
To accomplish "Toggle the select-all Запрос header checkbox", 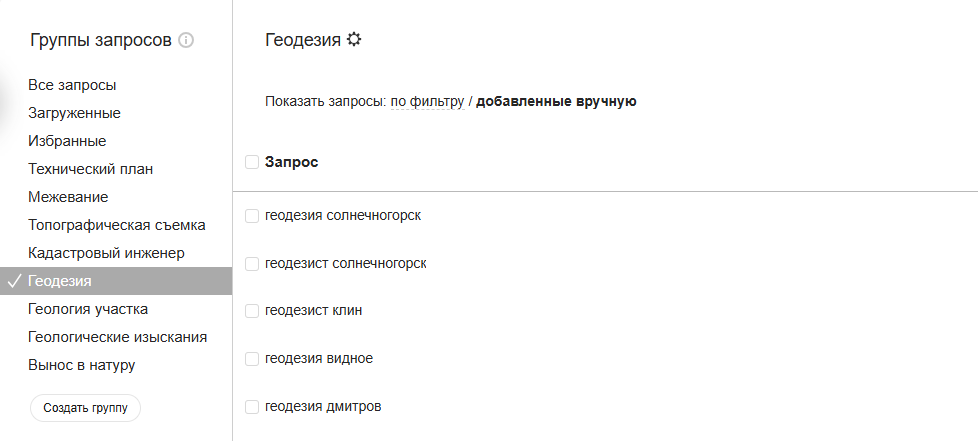I will pos(252,162).
